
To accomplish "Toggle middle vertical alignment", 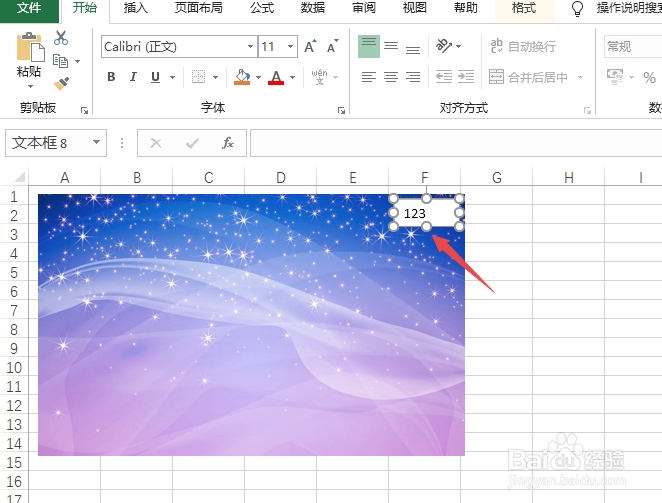I will 391,46.
